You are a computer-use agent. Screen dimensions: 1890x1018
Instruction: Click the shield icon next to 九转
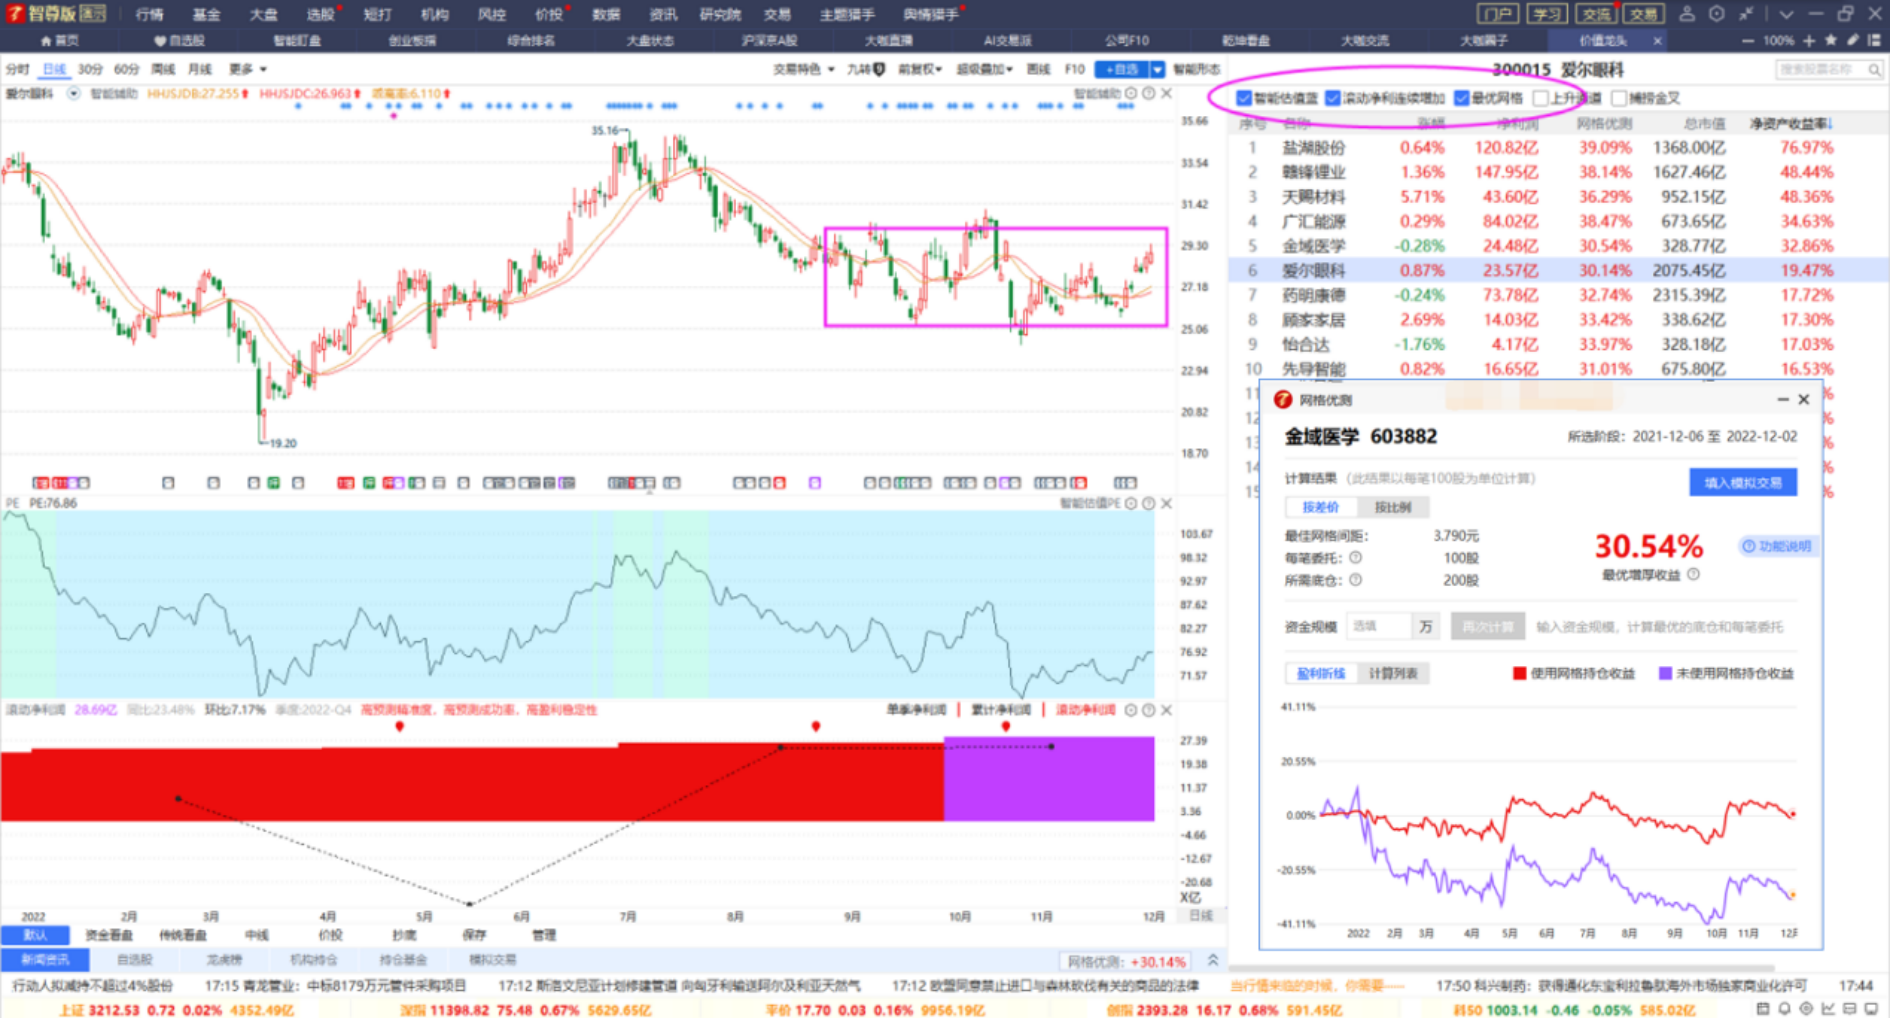click(x=879, y=69)
